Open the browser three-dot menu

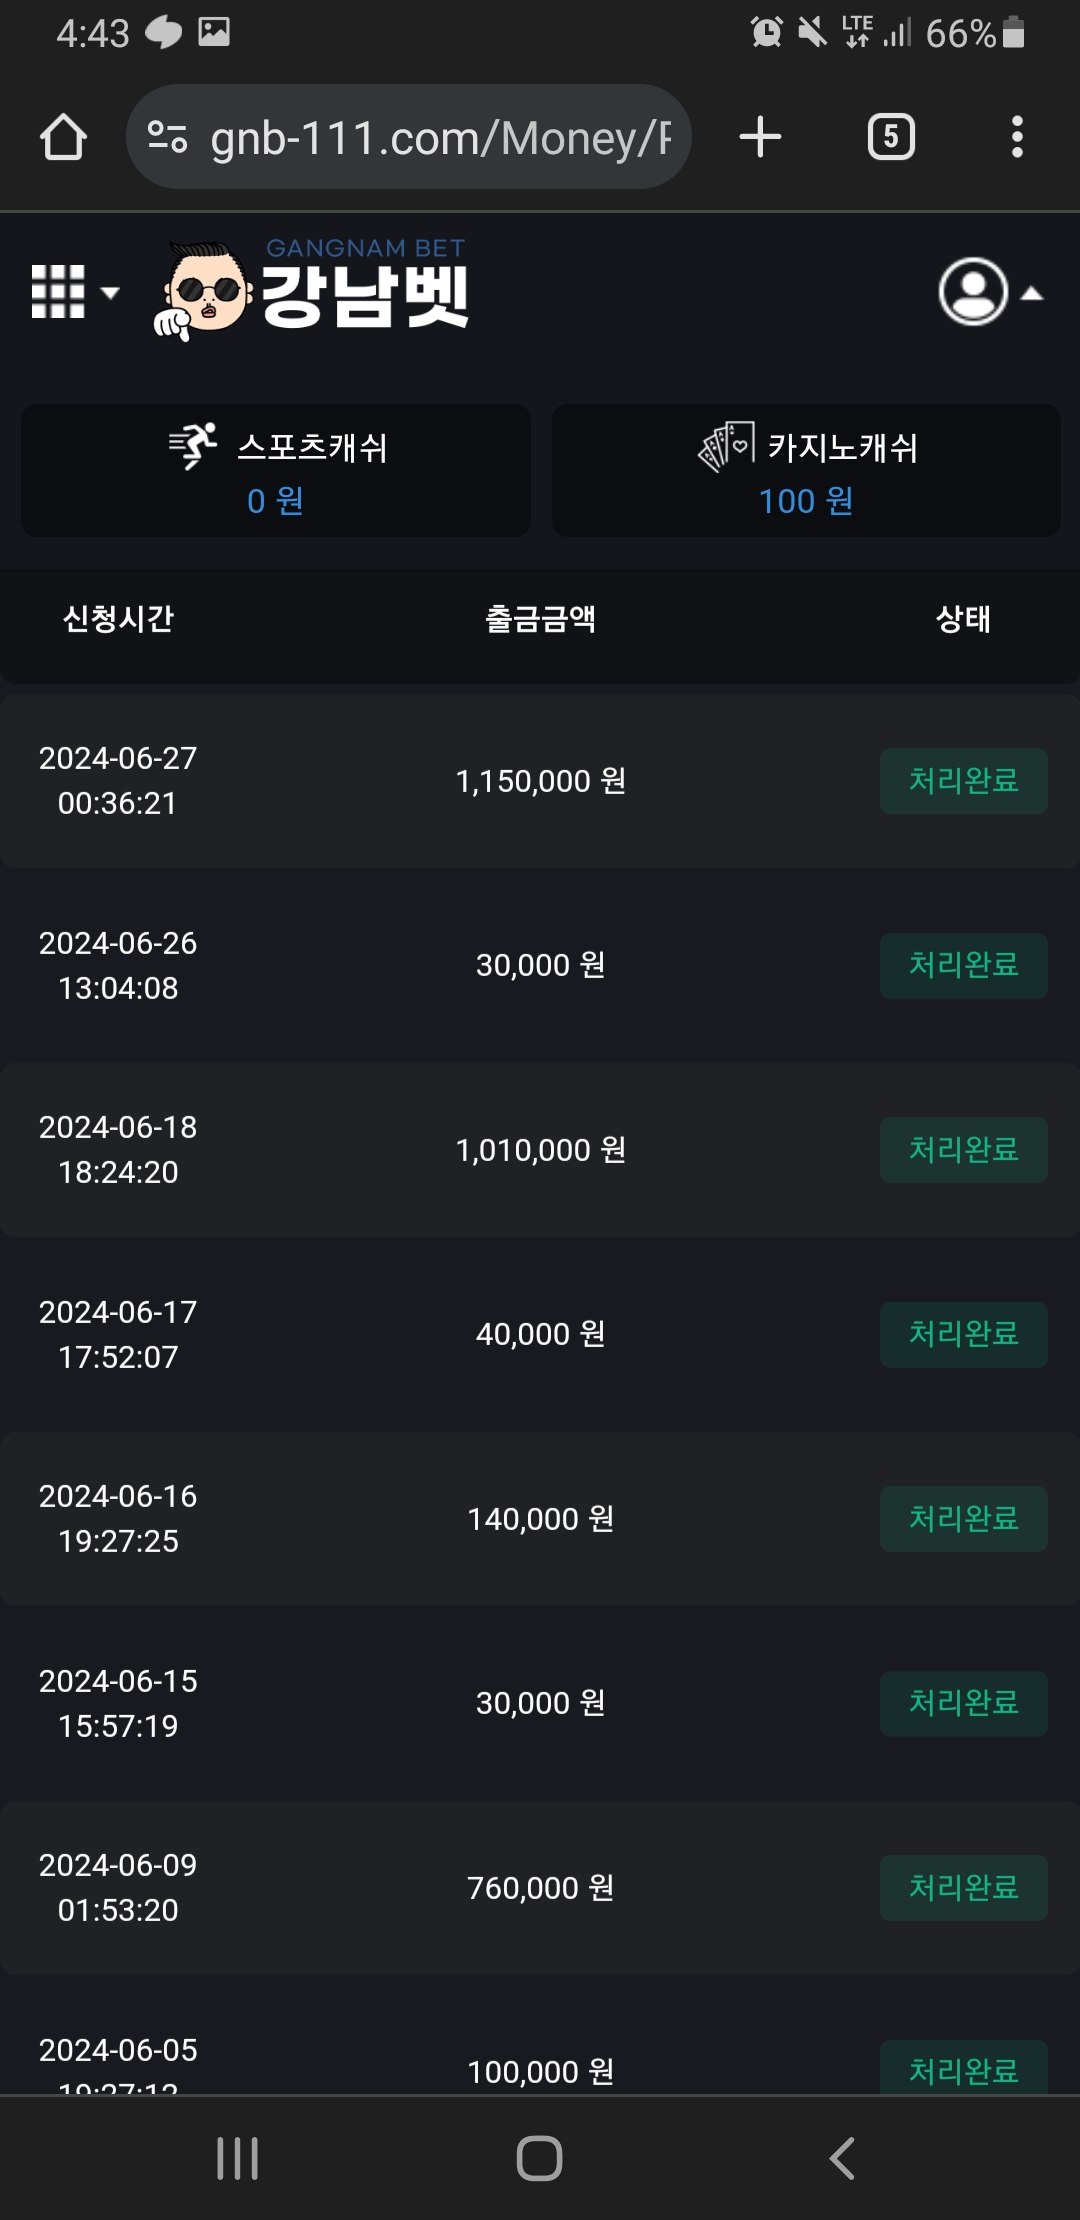coord(1017,137)
